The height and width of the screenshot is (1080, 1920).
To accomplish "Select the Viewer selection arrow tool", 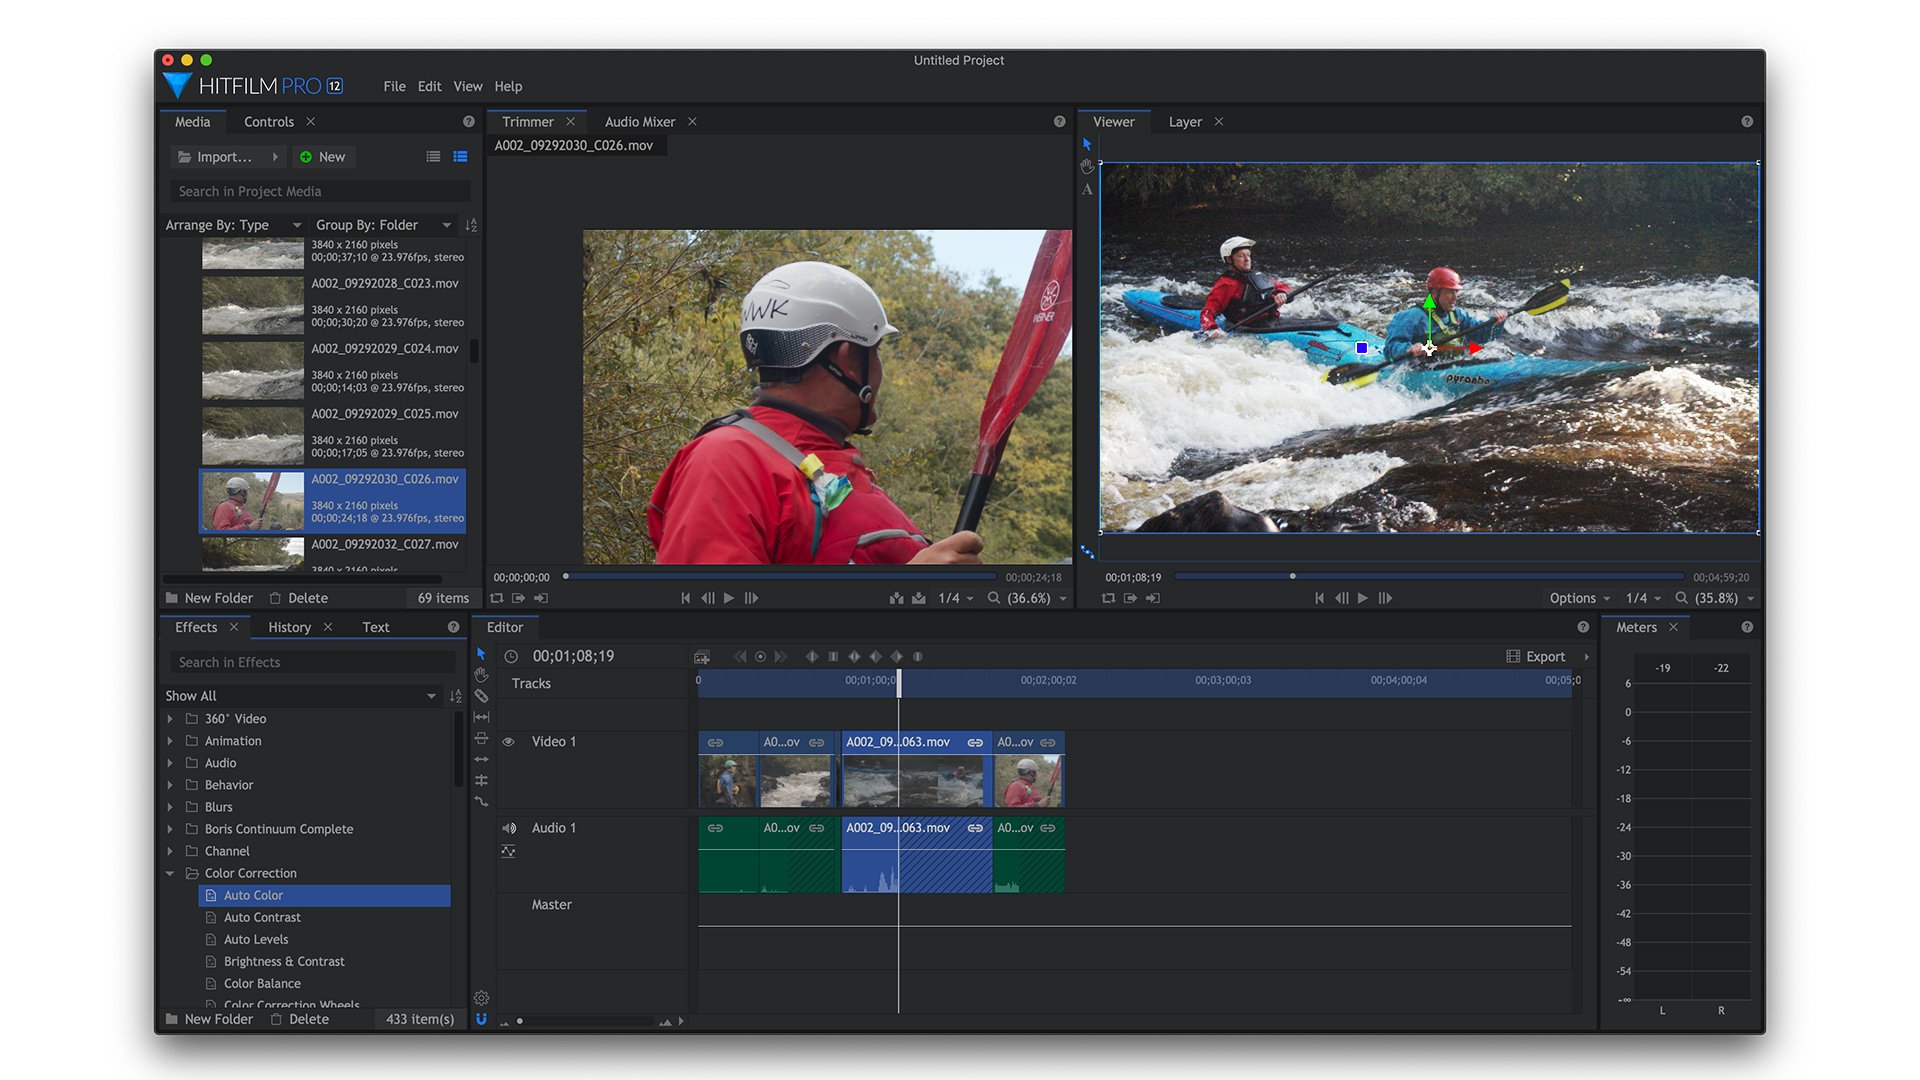I will (1087, 145).
